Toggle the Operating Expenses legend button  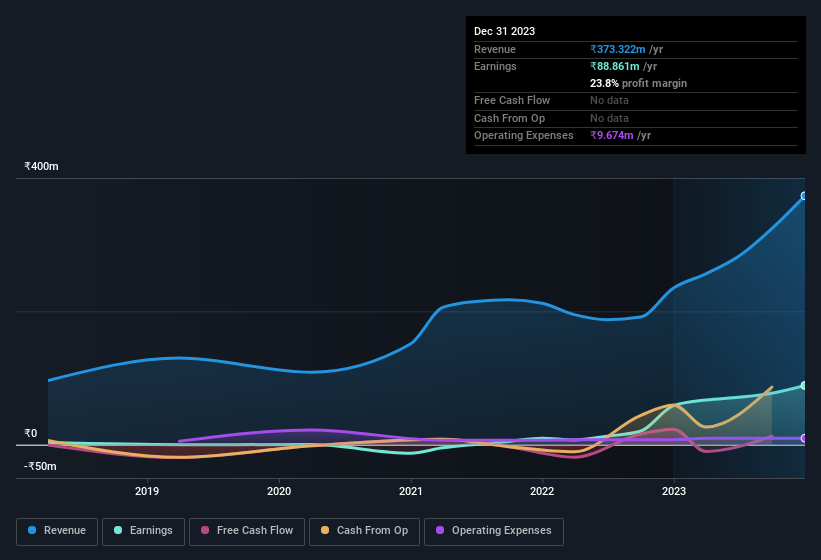(493, 531)
